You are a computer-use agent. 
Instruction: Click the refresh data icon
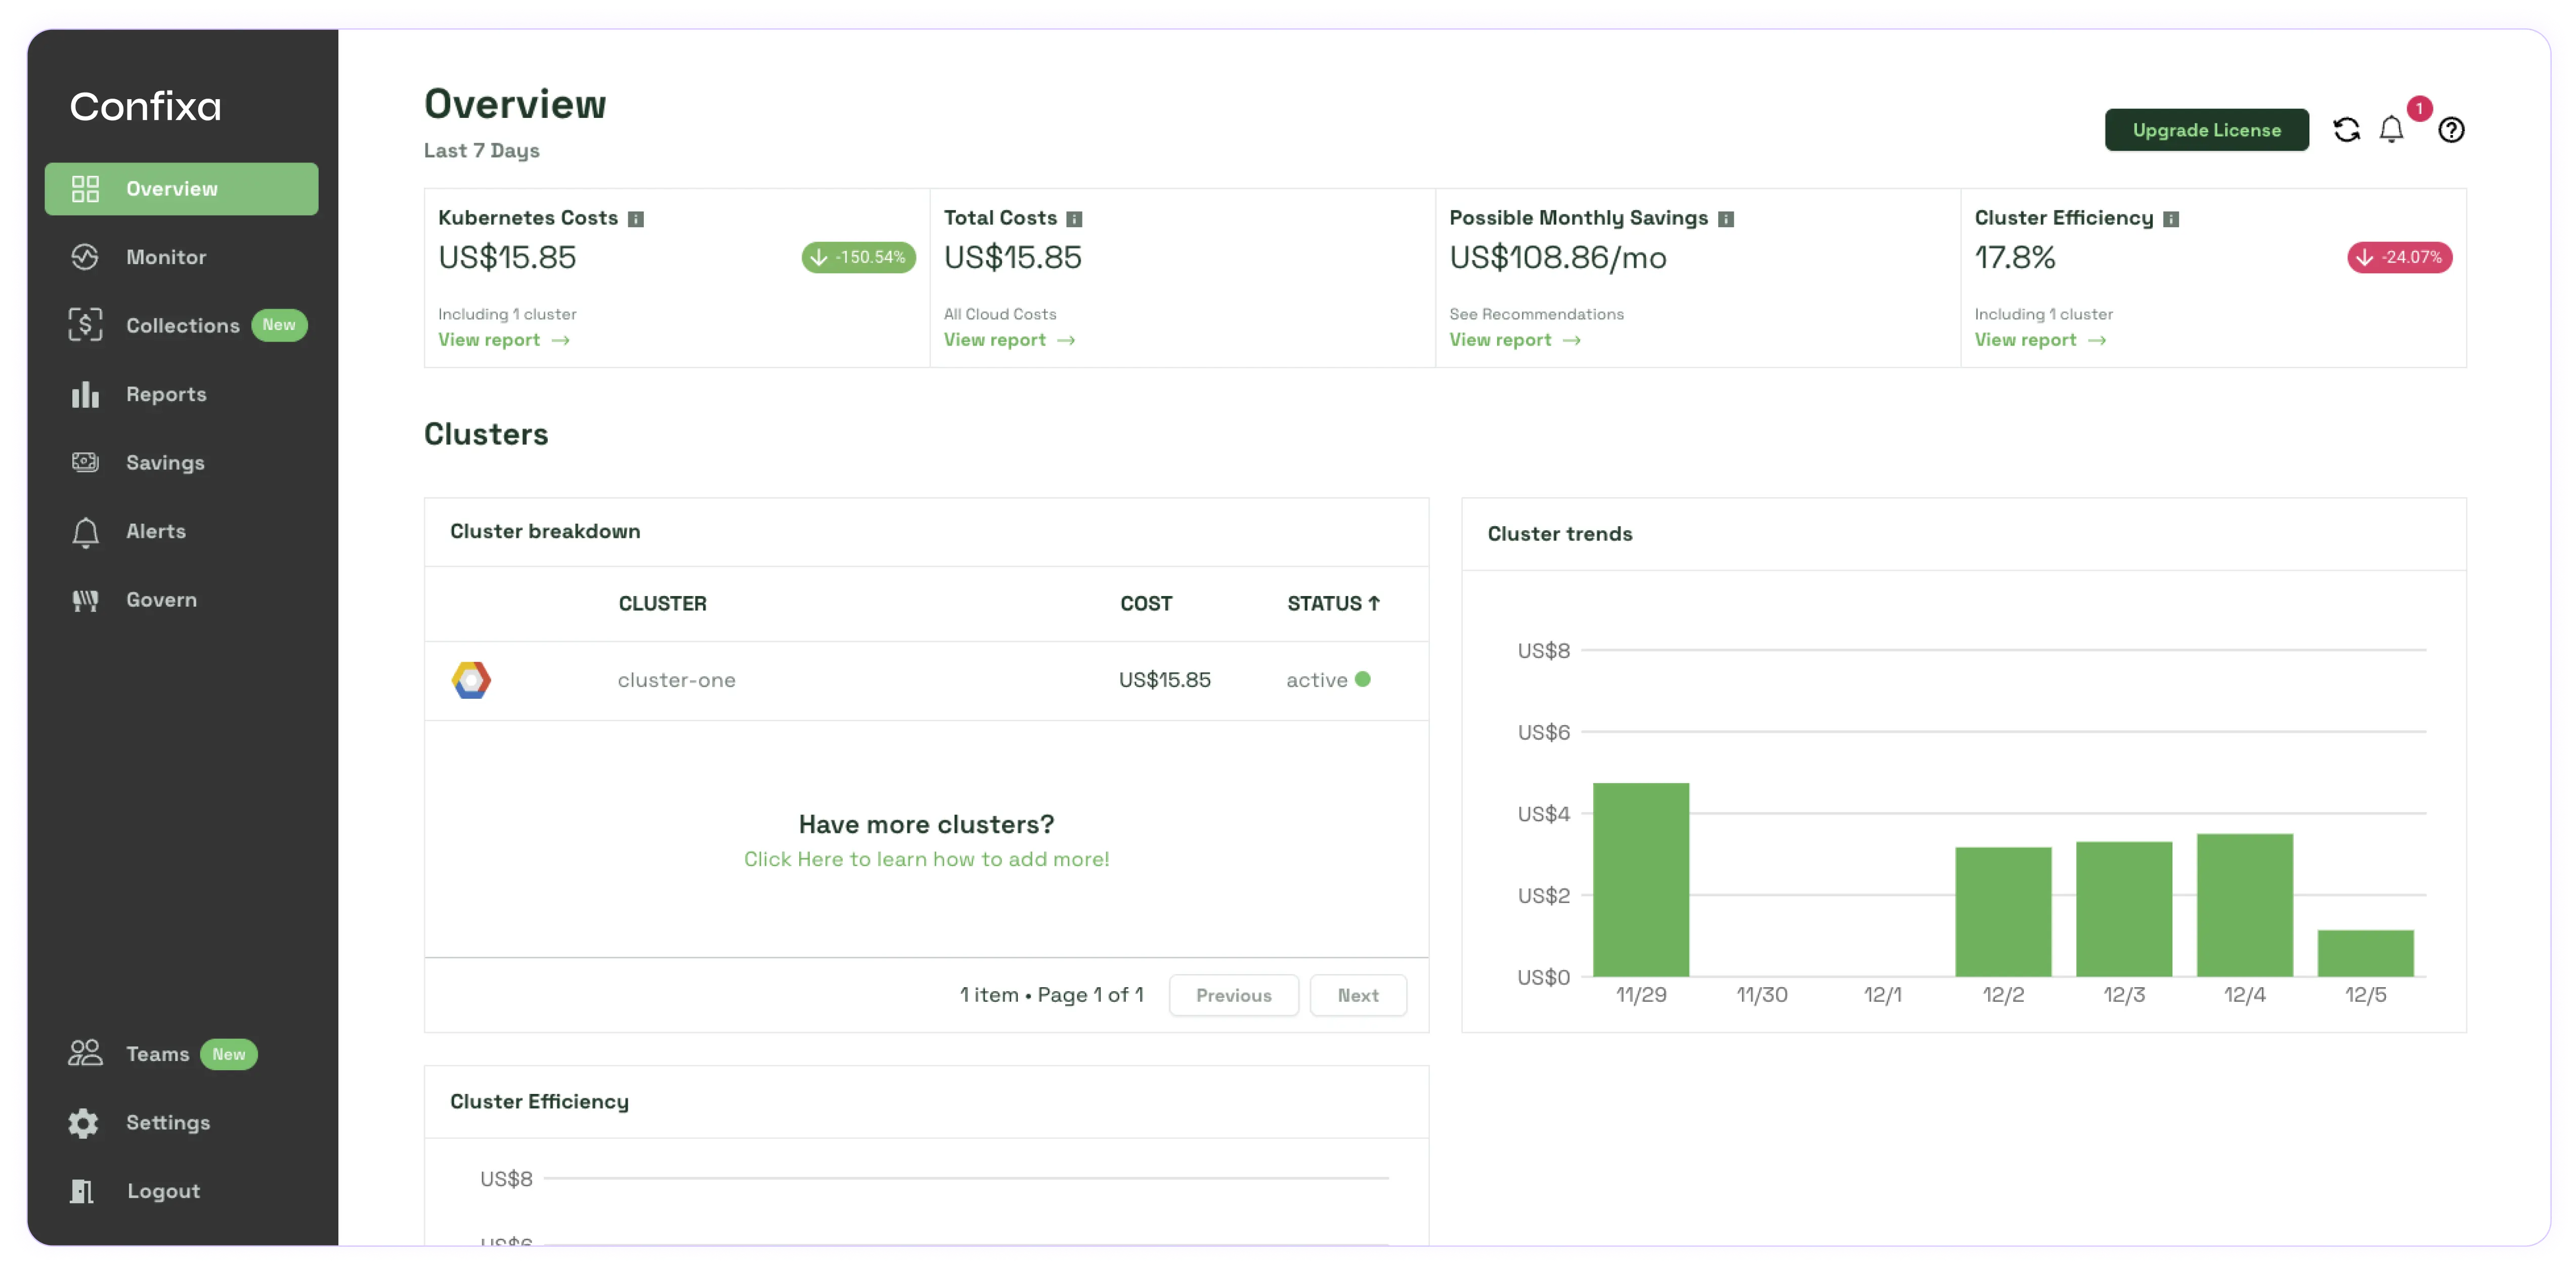[x=2346, y=130]
